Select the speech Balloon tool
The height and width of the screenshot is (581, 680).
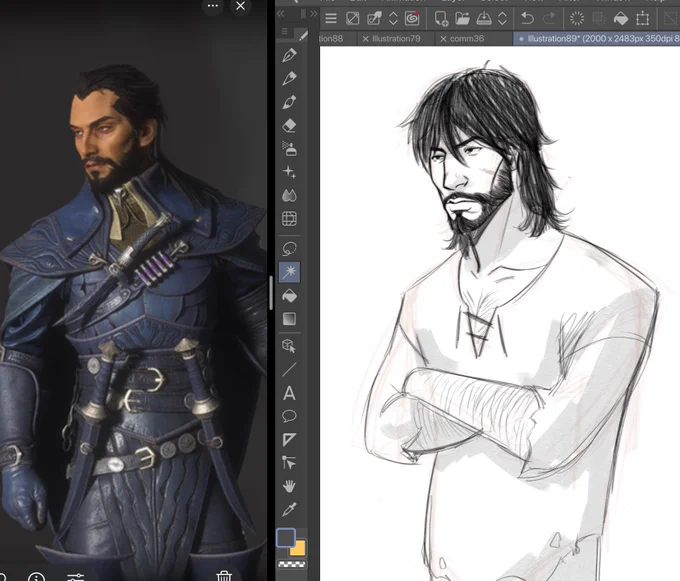(289, 416)
